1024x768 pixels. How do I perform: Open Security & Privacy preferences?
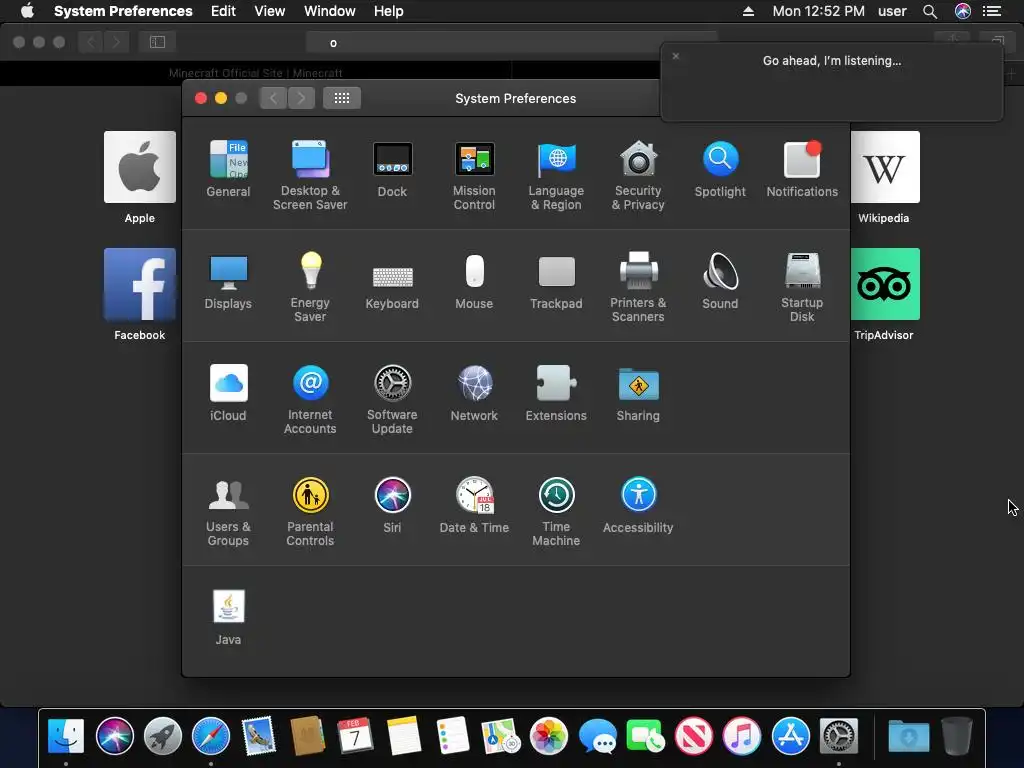pyautogui.click(x=638, y=175)
